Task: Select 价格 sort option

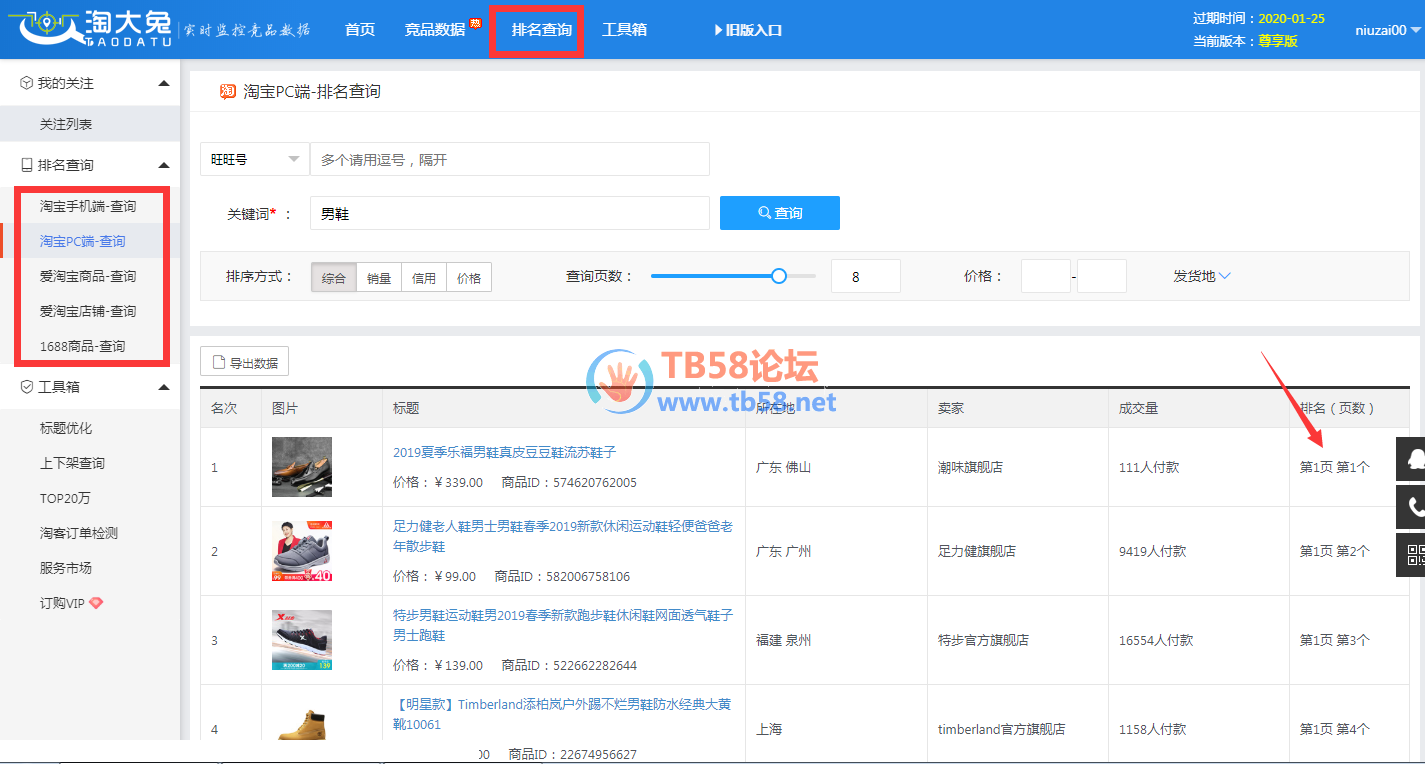Action: coord(469,278)
